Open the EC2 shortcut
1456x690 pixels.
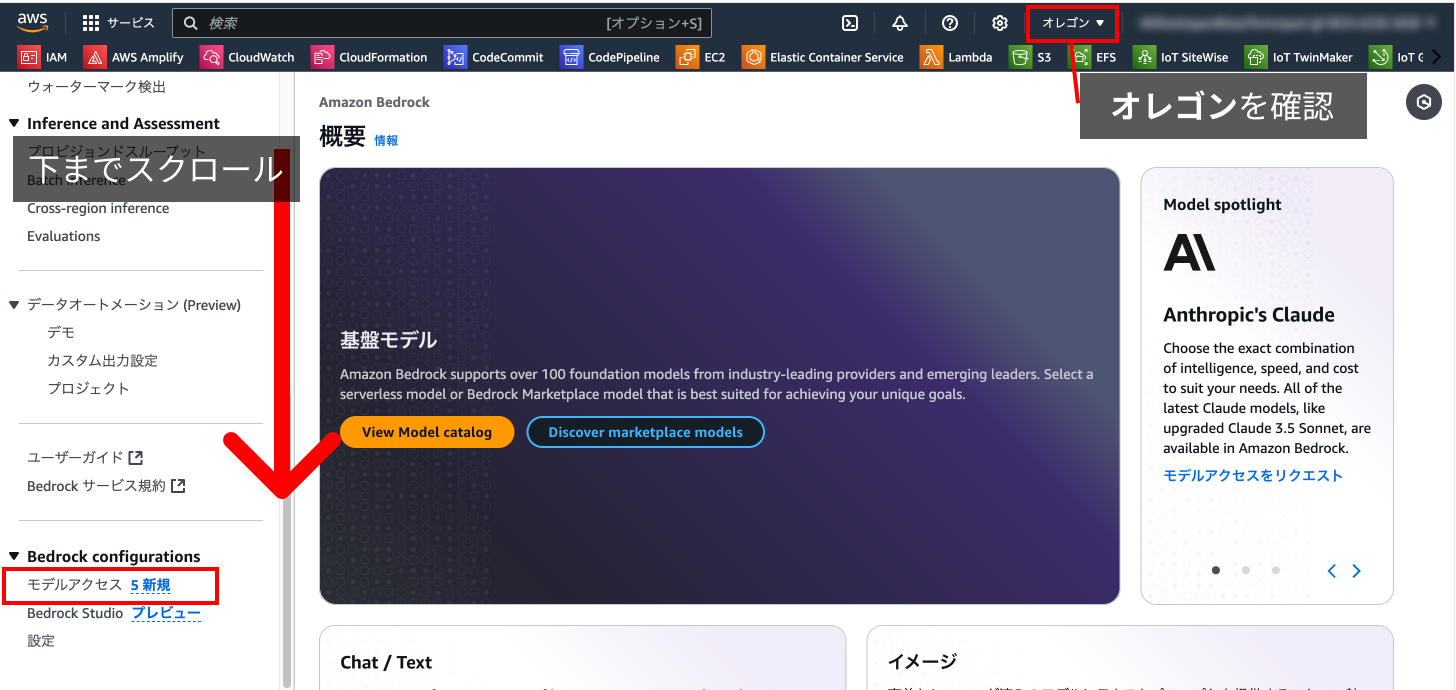[701, 57]
